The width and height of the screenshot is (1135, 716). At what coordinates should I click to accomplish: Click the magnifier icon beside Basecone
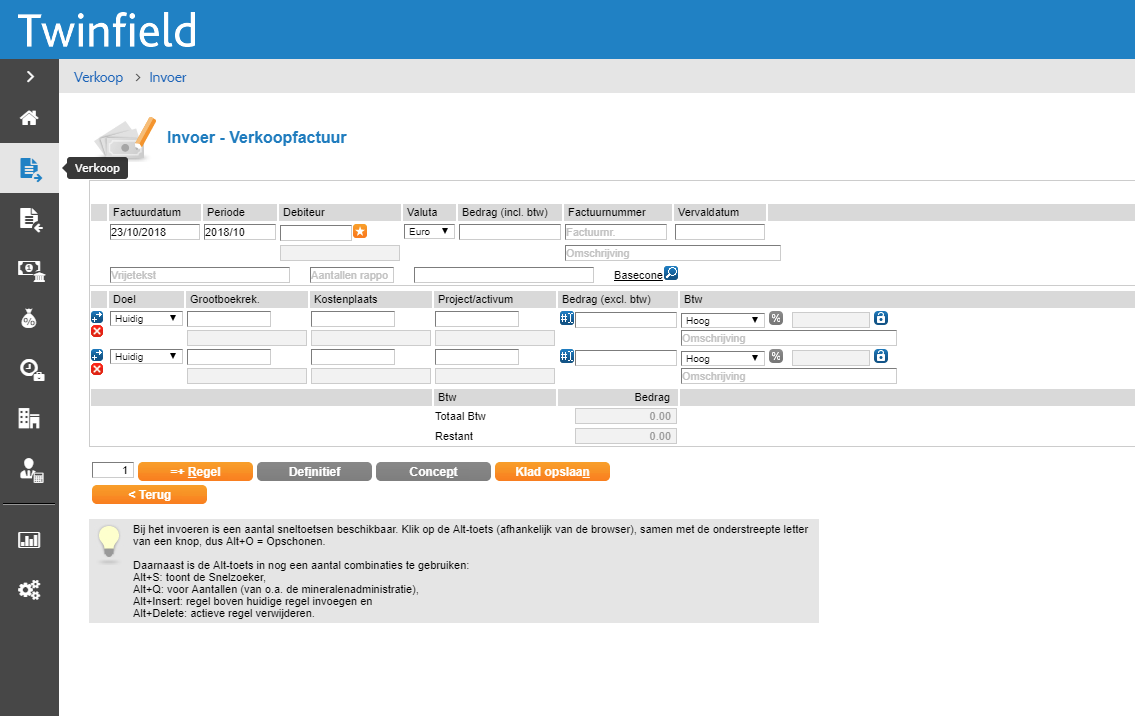(x=671, y=274)
